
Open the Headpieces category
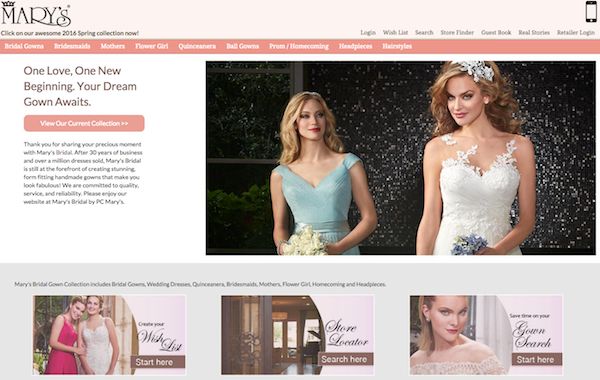tap(355, 46)
